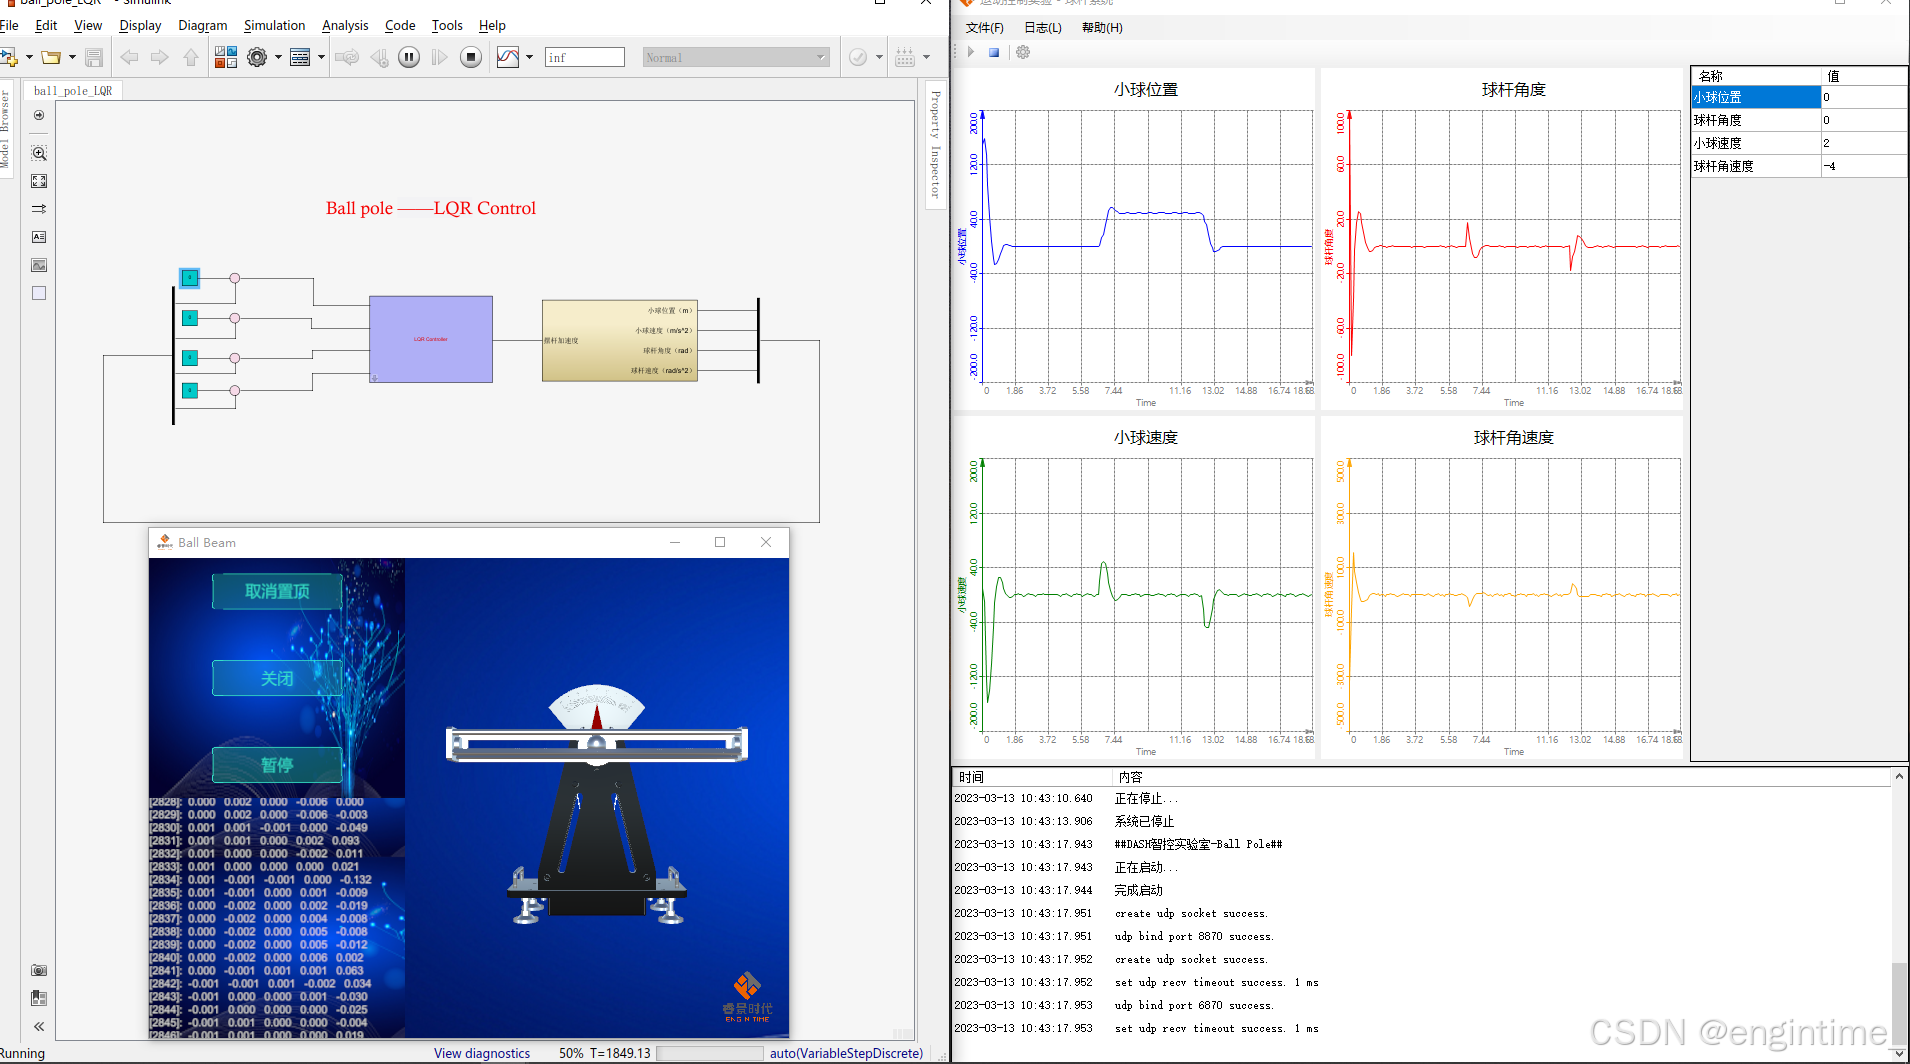Select the 球杆角度 row in value table
Image resolution: width=1910 pixels, height=1064 pixels.
pyautogui.click(x=1799, y=120)
